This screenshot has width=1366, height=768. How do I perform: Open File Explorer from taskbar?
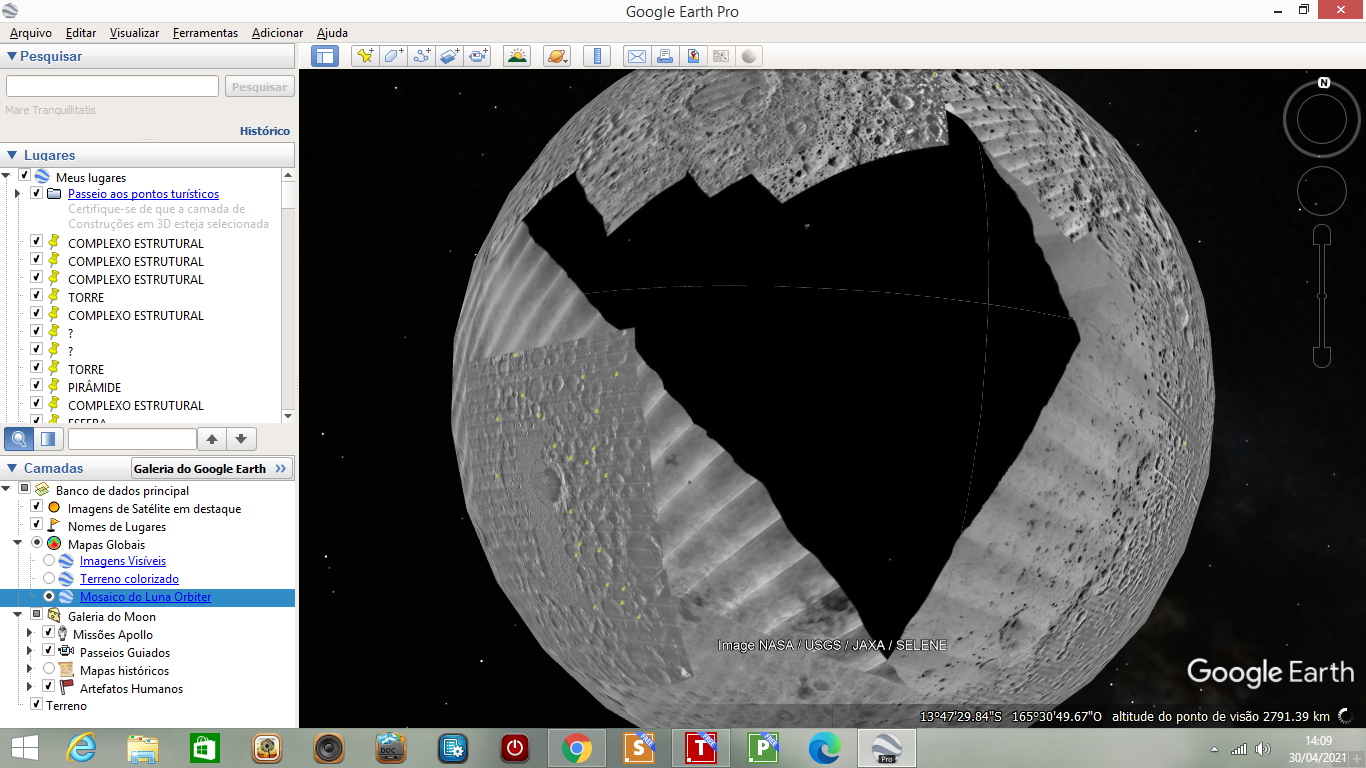[143, 748]
